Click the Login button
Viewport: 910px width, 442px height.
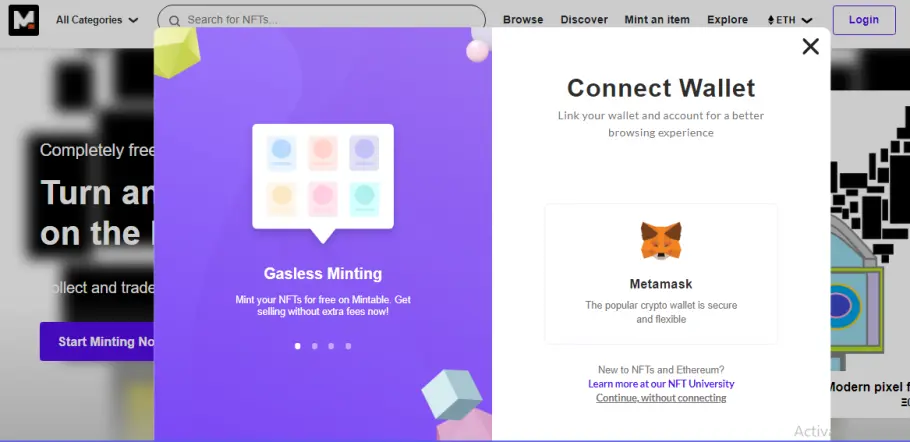point(864,20)
